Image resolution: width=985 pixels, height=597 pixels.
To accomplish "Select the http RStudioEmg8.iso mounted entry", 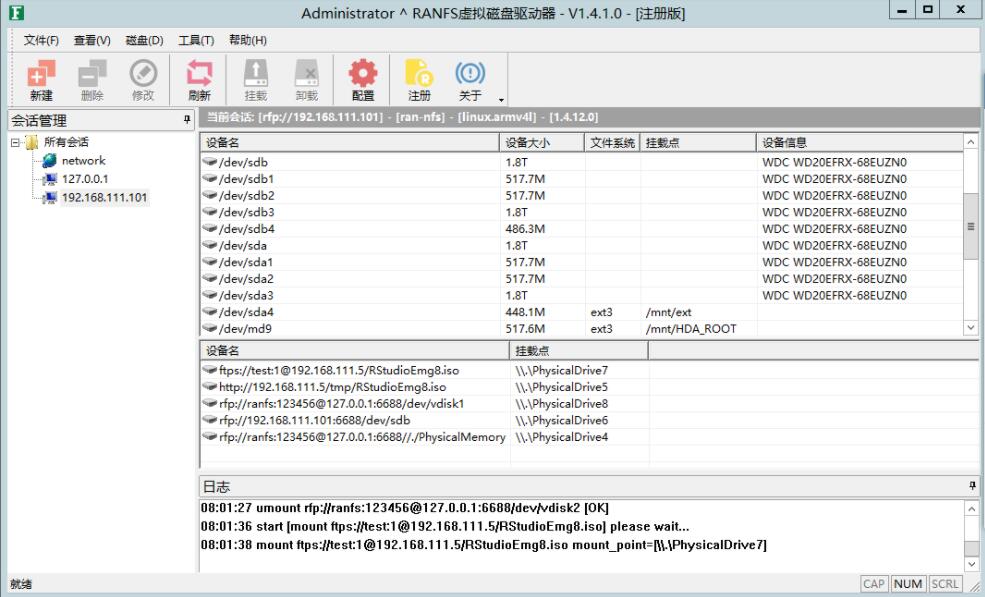I will coord(332,387).
